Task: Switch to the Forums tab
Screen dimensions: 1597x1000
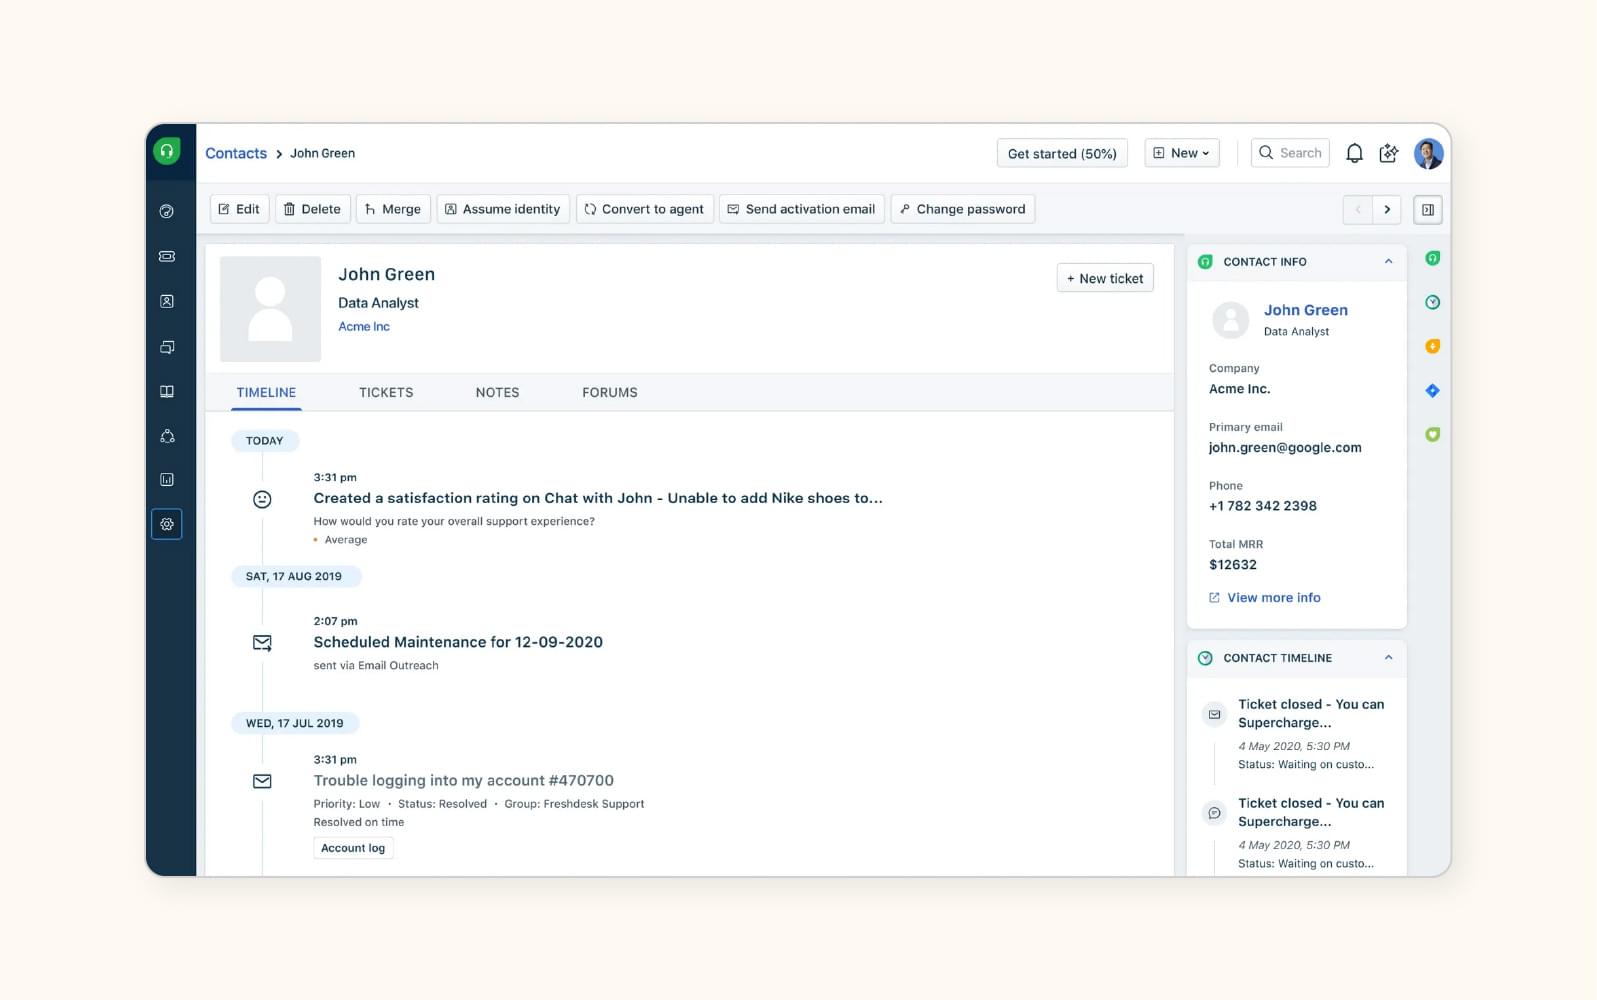Action: click(610, 392)
